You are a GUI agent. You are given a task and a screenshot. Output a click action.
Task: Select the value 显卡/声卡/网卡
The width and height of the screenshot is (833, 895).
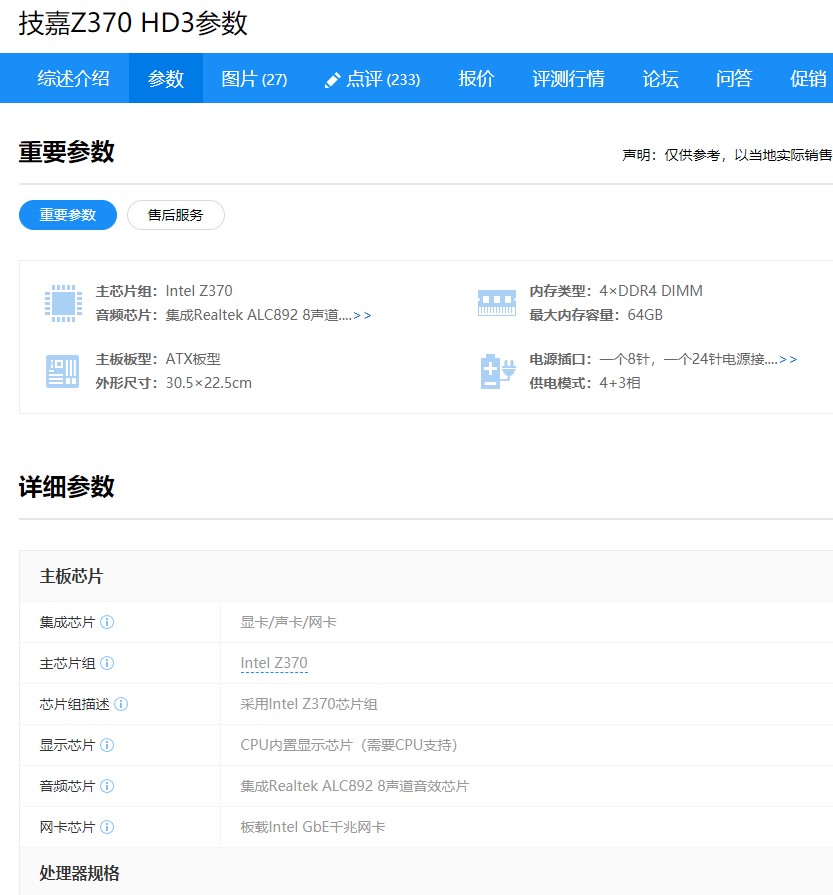coord(288,622)
